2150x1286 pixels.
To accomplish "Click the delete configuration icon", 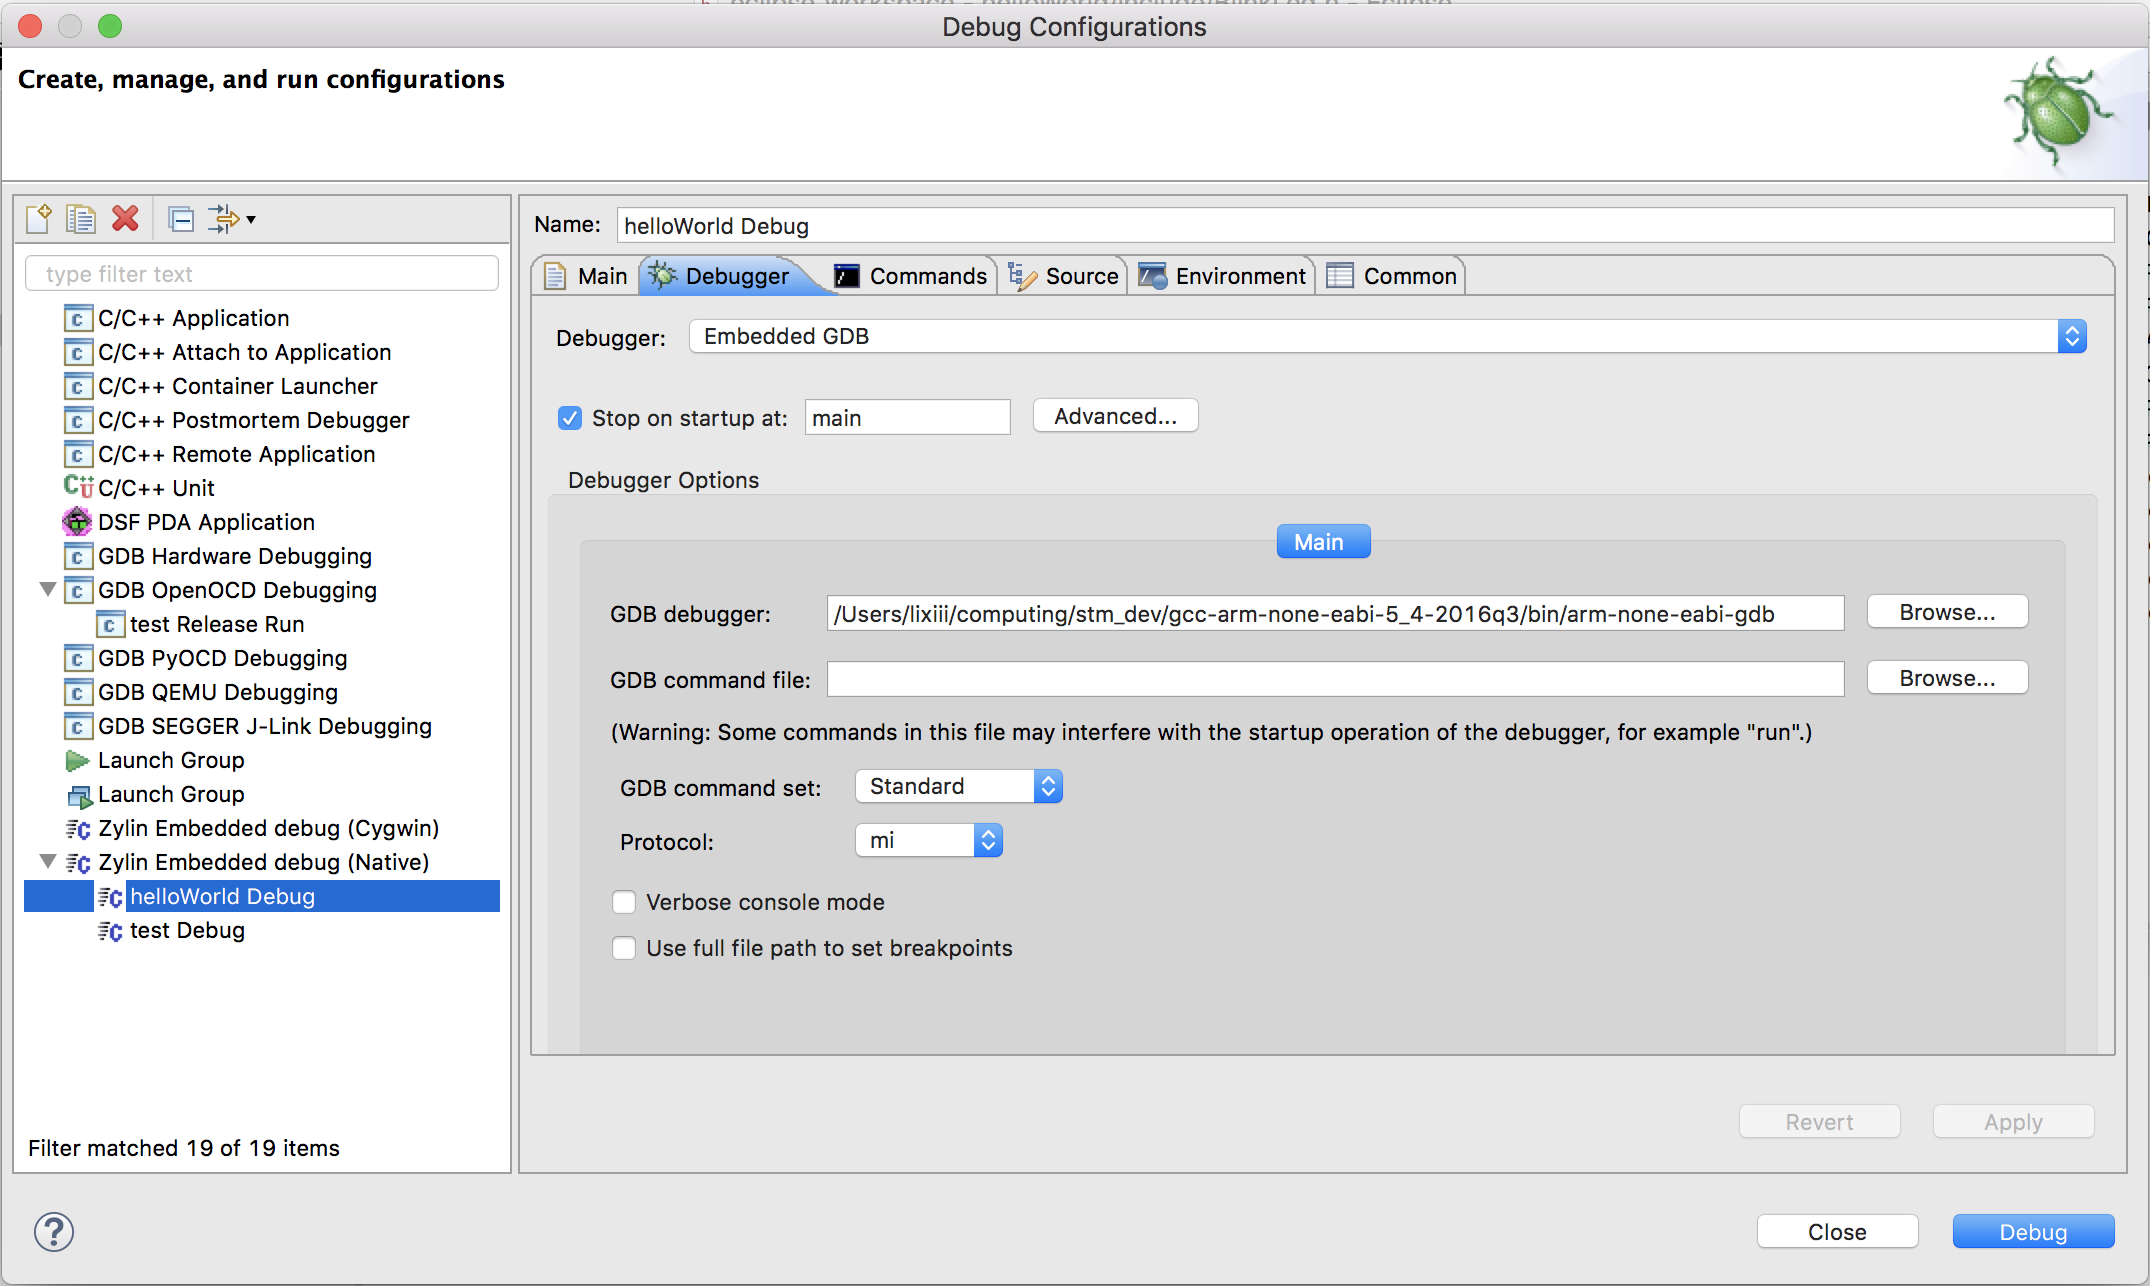I will pyautogui.click(x=125, y=219).
